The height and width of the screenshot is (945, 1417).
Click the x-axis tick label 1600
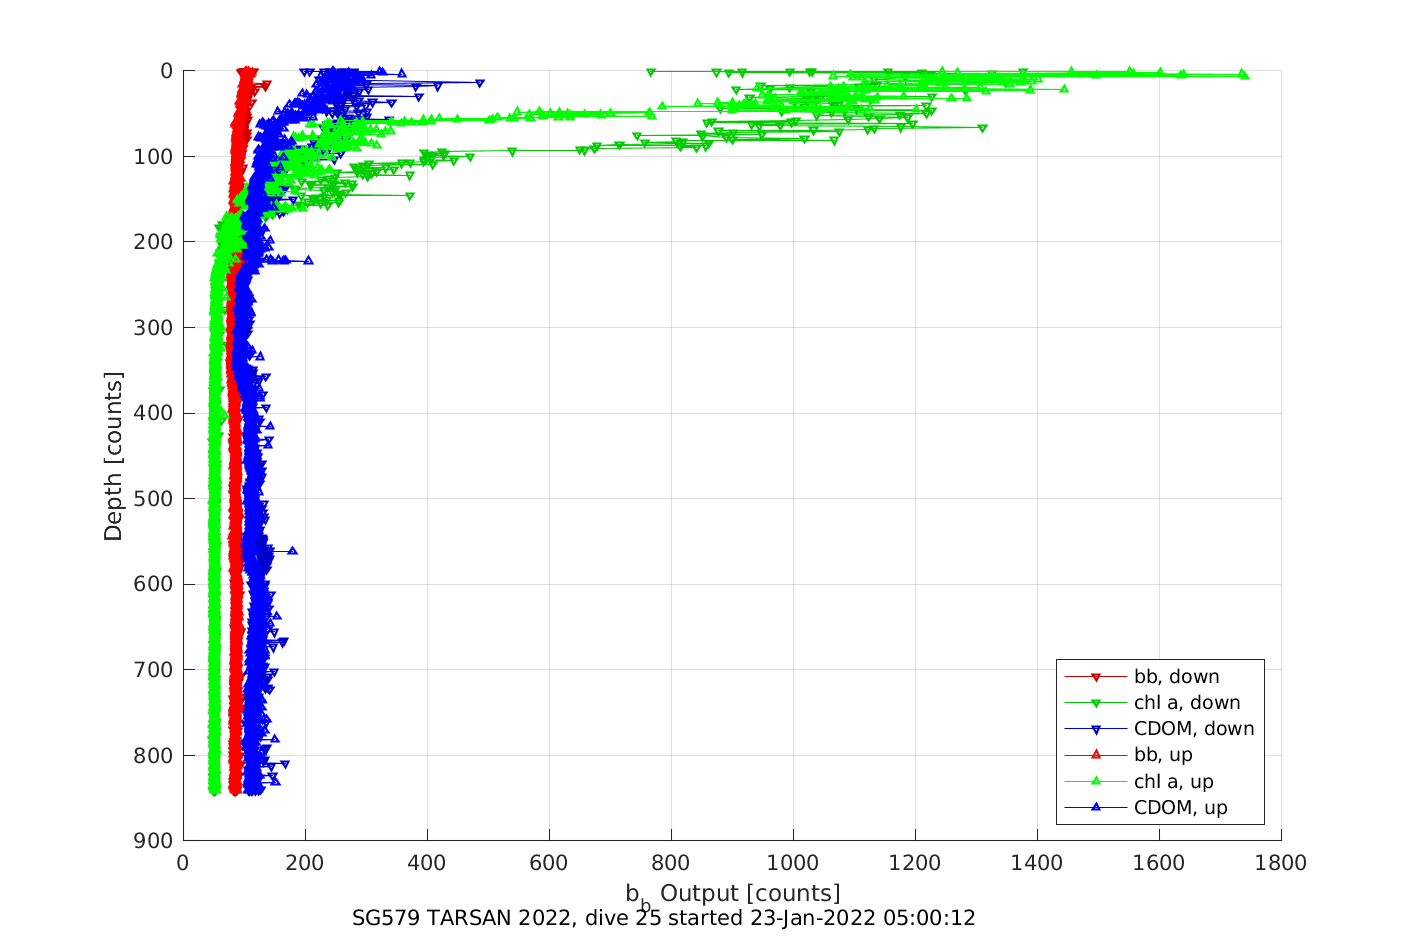(x=1159, y=863)
